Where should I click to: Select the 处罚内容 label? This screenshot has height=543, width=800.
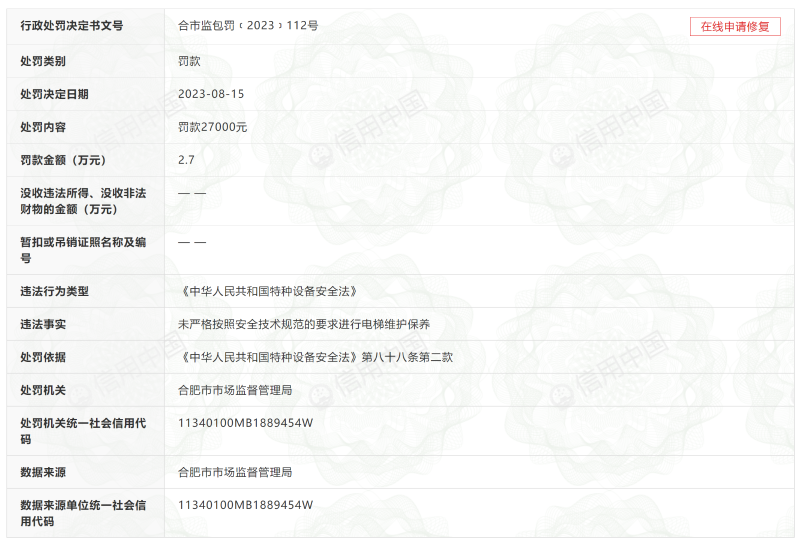43,127
